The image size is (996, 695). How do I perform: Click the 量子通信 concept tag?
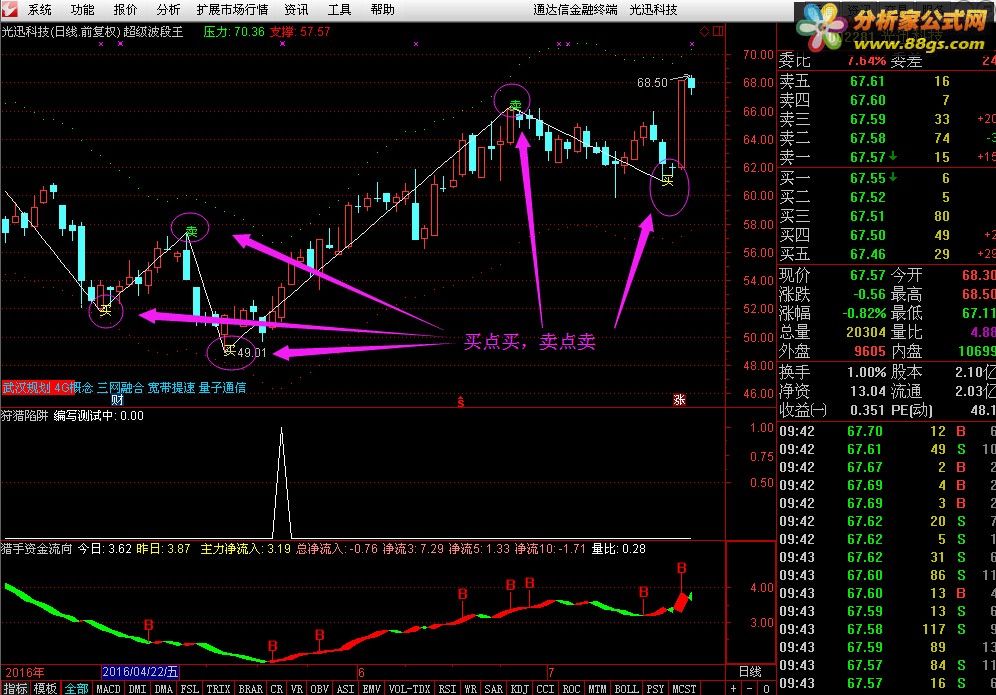[x=222, y=388]
